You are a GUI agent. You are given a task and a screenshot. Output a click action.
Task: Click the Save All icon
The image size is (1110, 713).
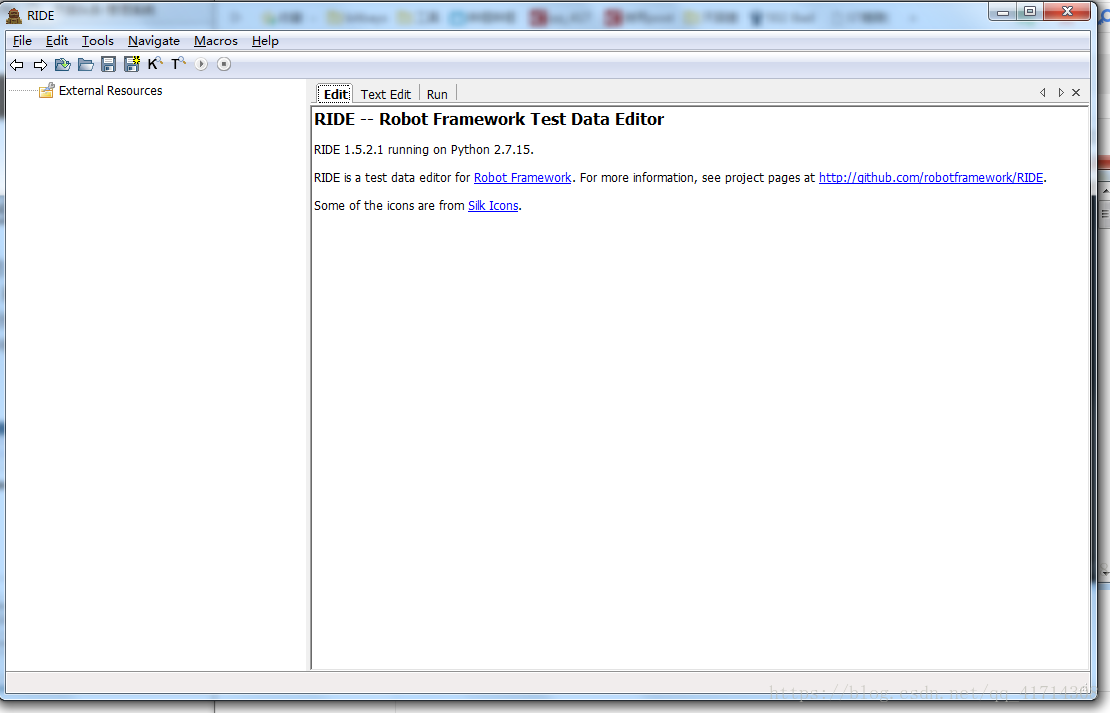[x=132, y=64]
